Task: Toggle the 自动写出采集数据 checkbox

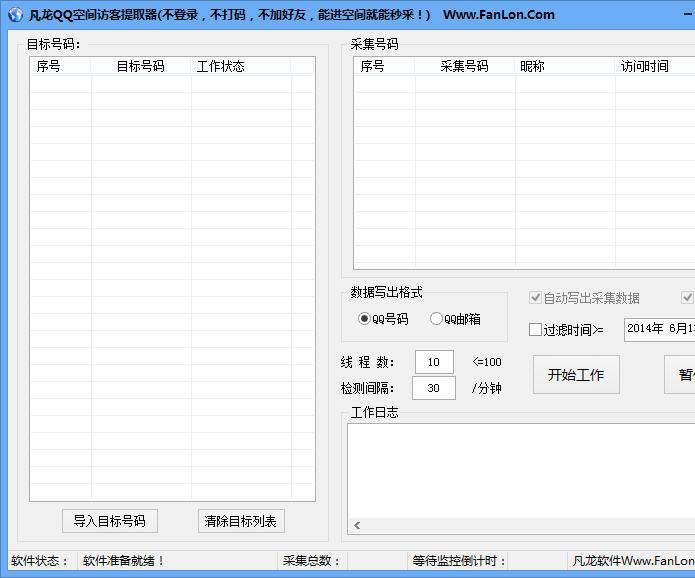Action: pos(536,298)
